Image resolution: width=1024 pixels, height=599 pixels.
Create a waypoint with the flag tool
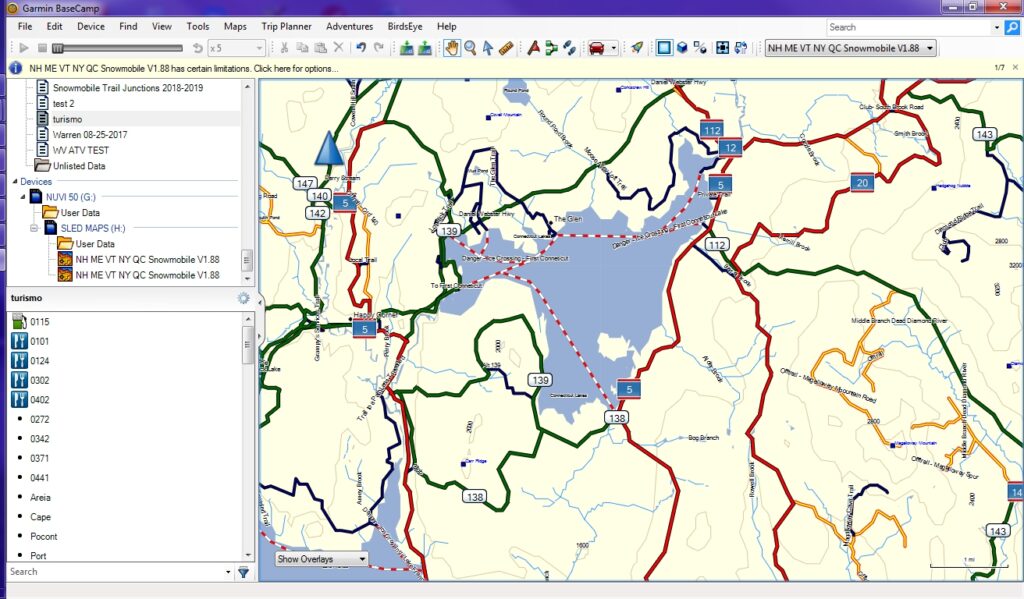(535, 47)
